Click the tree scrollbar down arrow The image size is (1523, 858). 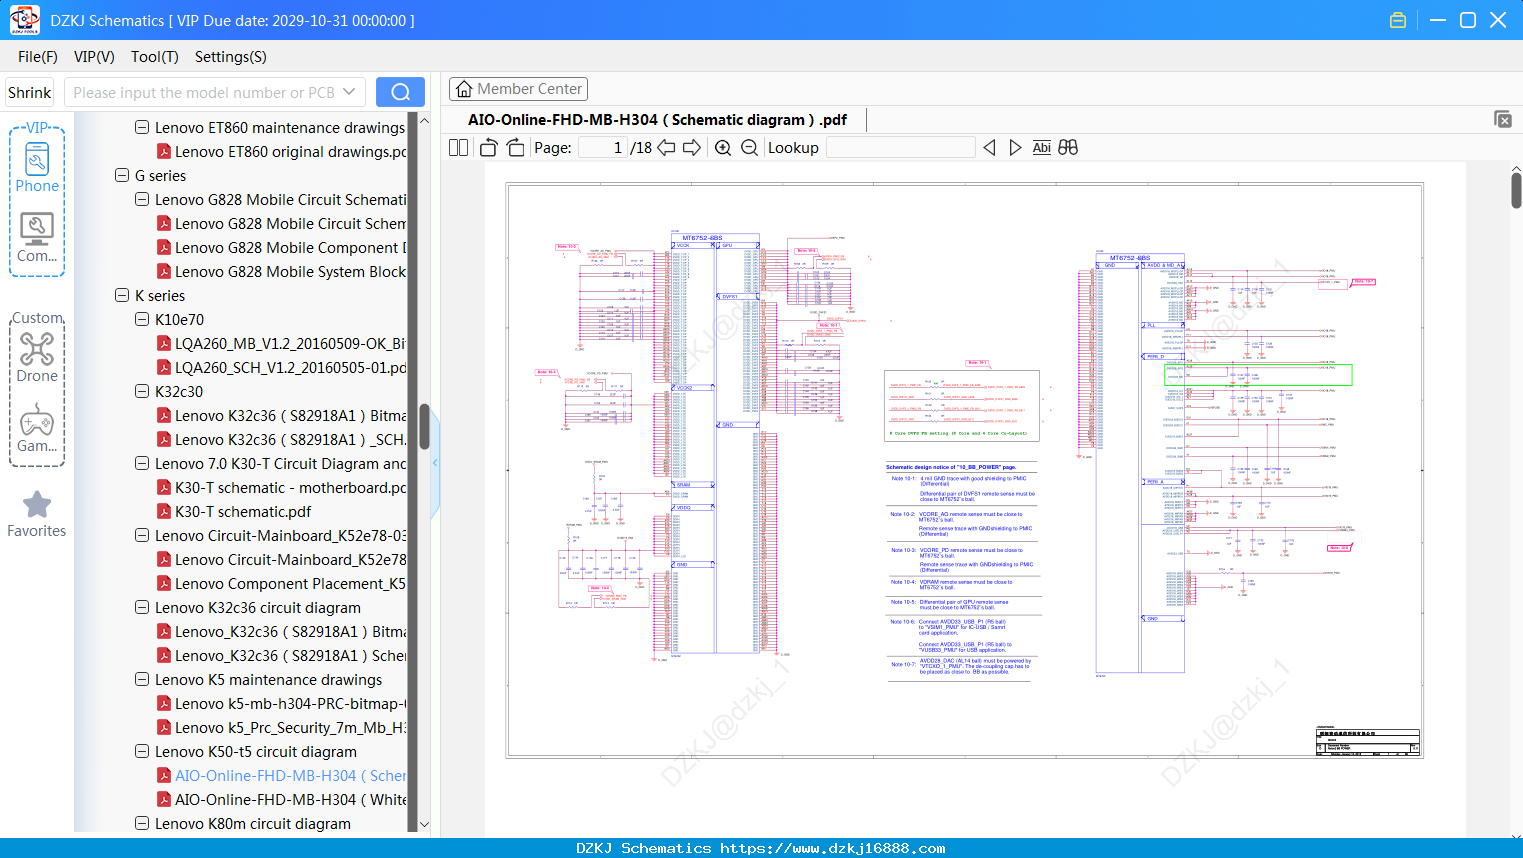(x=424, y=824)
